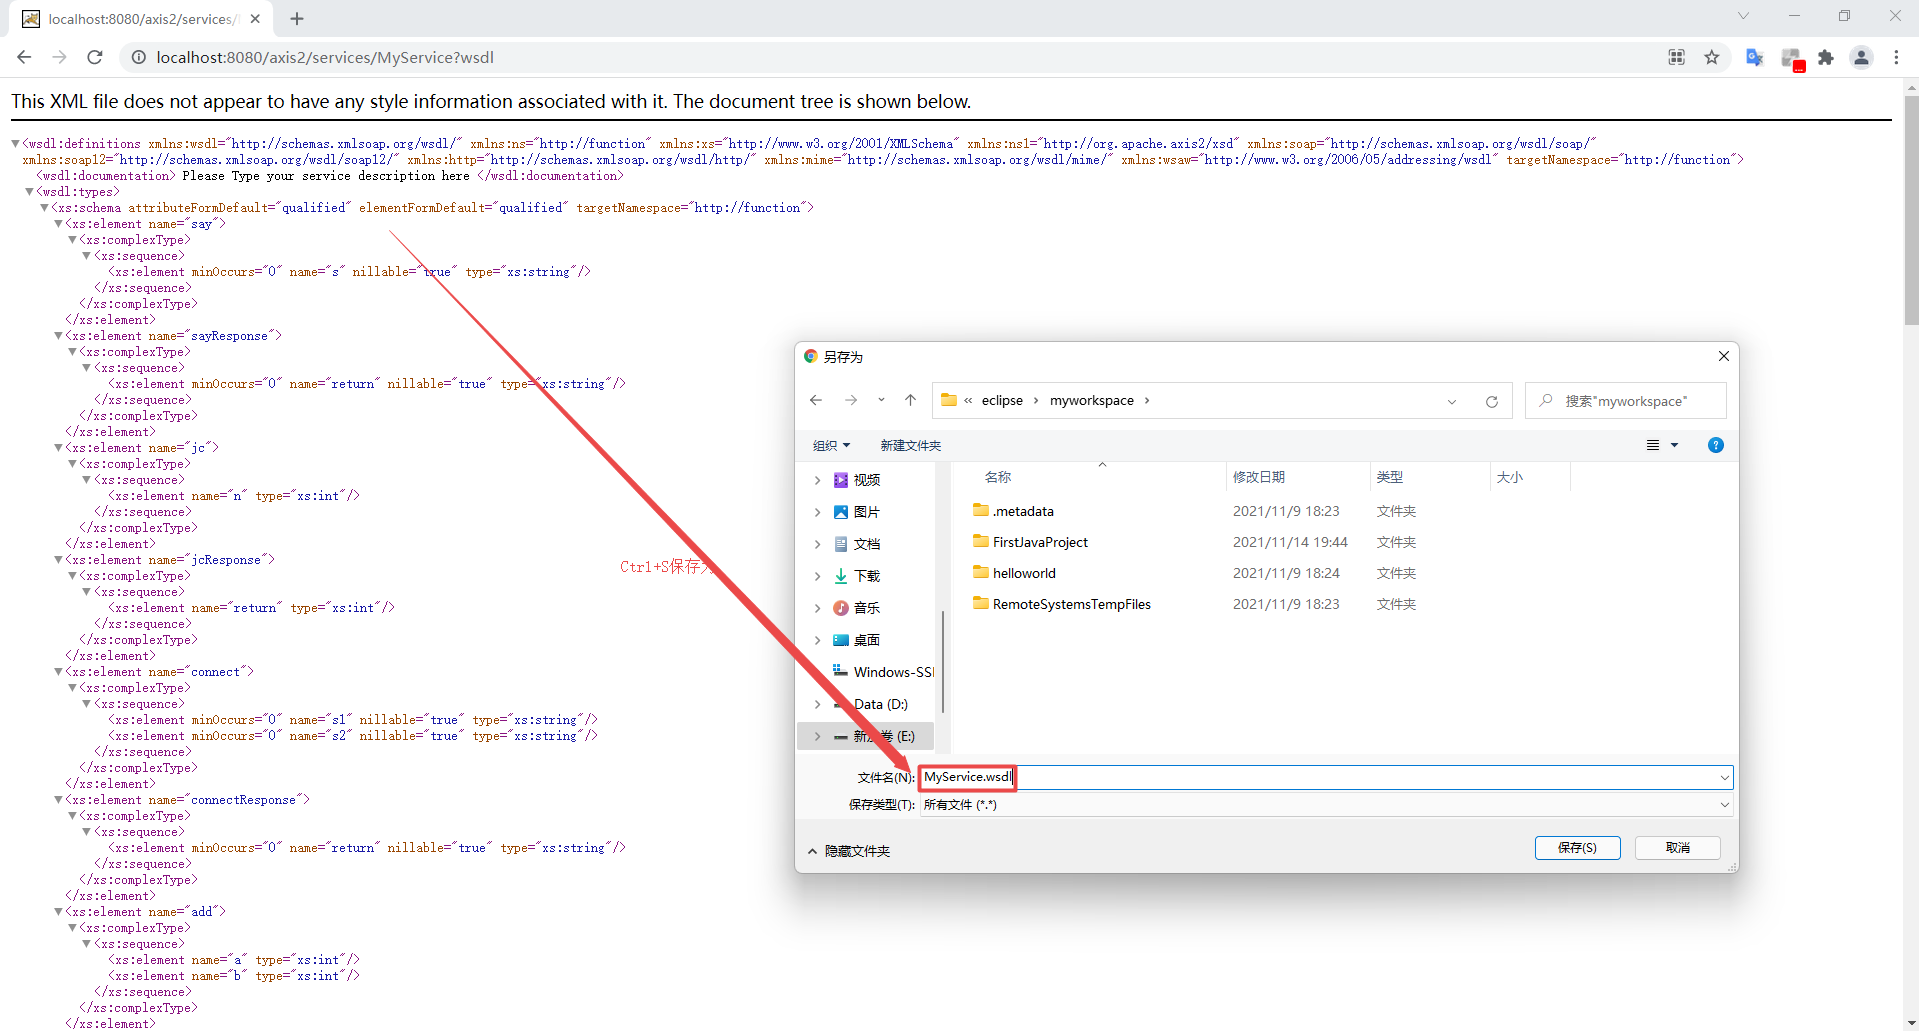Open the help icon in dialog
The width and height of the screenshot is (1919, 1031).
(1716, 445)
